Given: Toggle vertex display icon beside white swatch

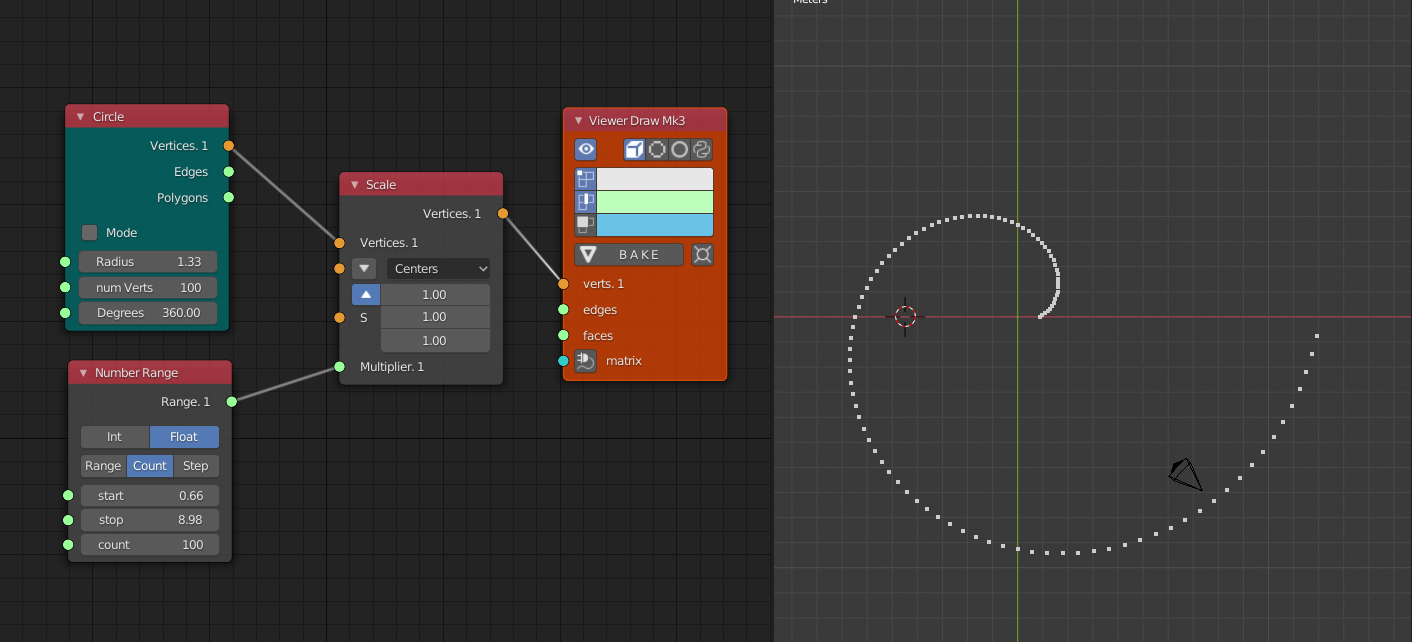Looking at the screenshot, I should click(585, 179).
